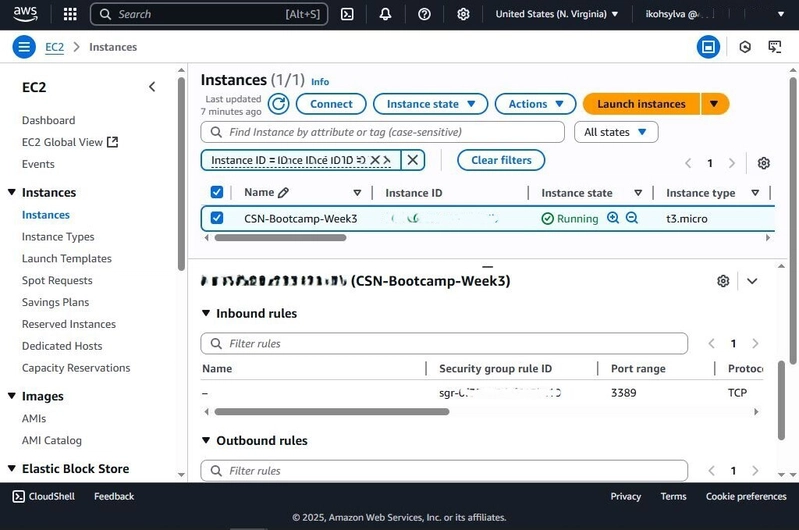
Task: Go to next page of instances
Action: click(732, 163)
